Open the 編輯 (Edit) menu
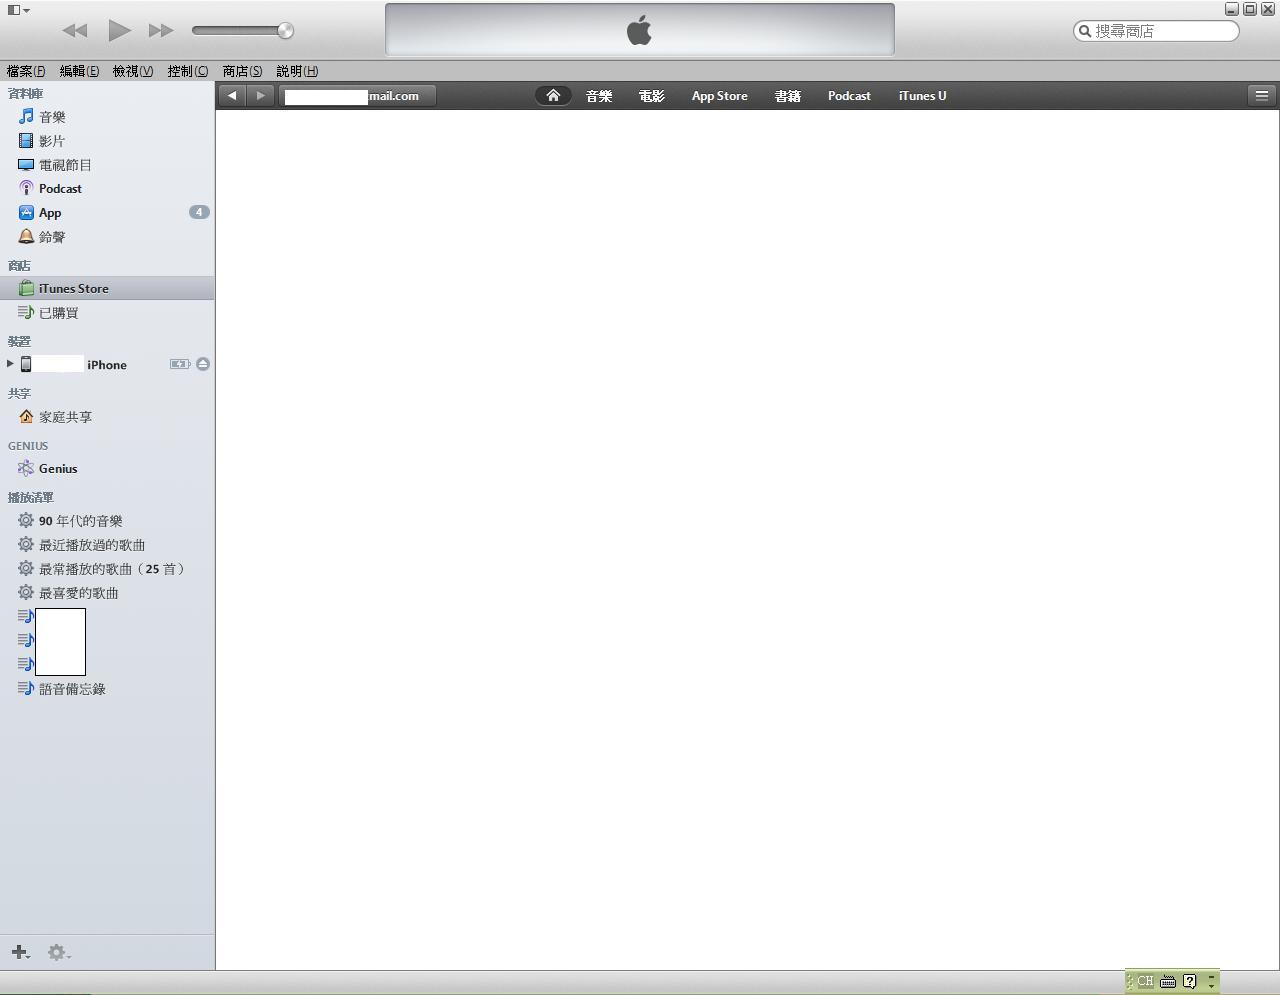 [x=79, y=71]
